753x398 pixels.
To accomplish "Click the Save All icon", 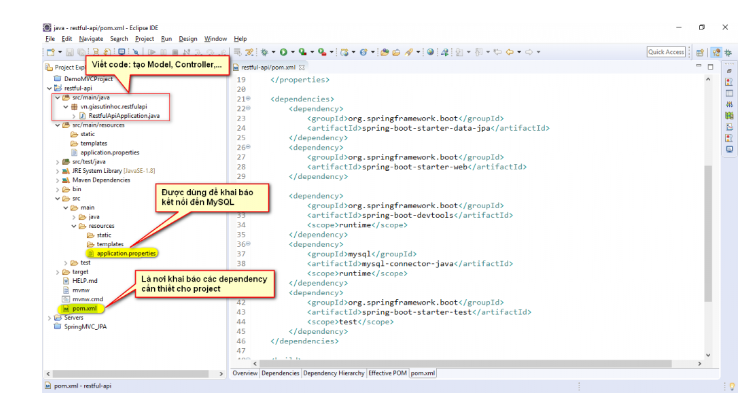I will pyautogui.click(x=81, y=52).
